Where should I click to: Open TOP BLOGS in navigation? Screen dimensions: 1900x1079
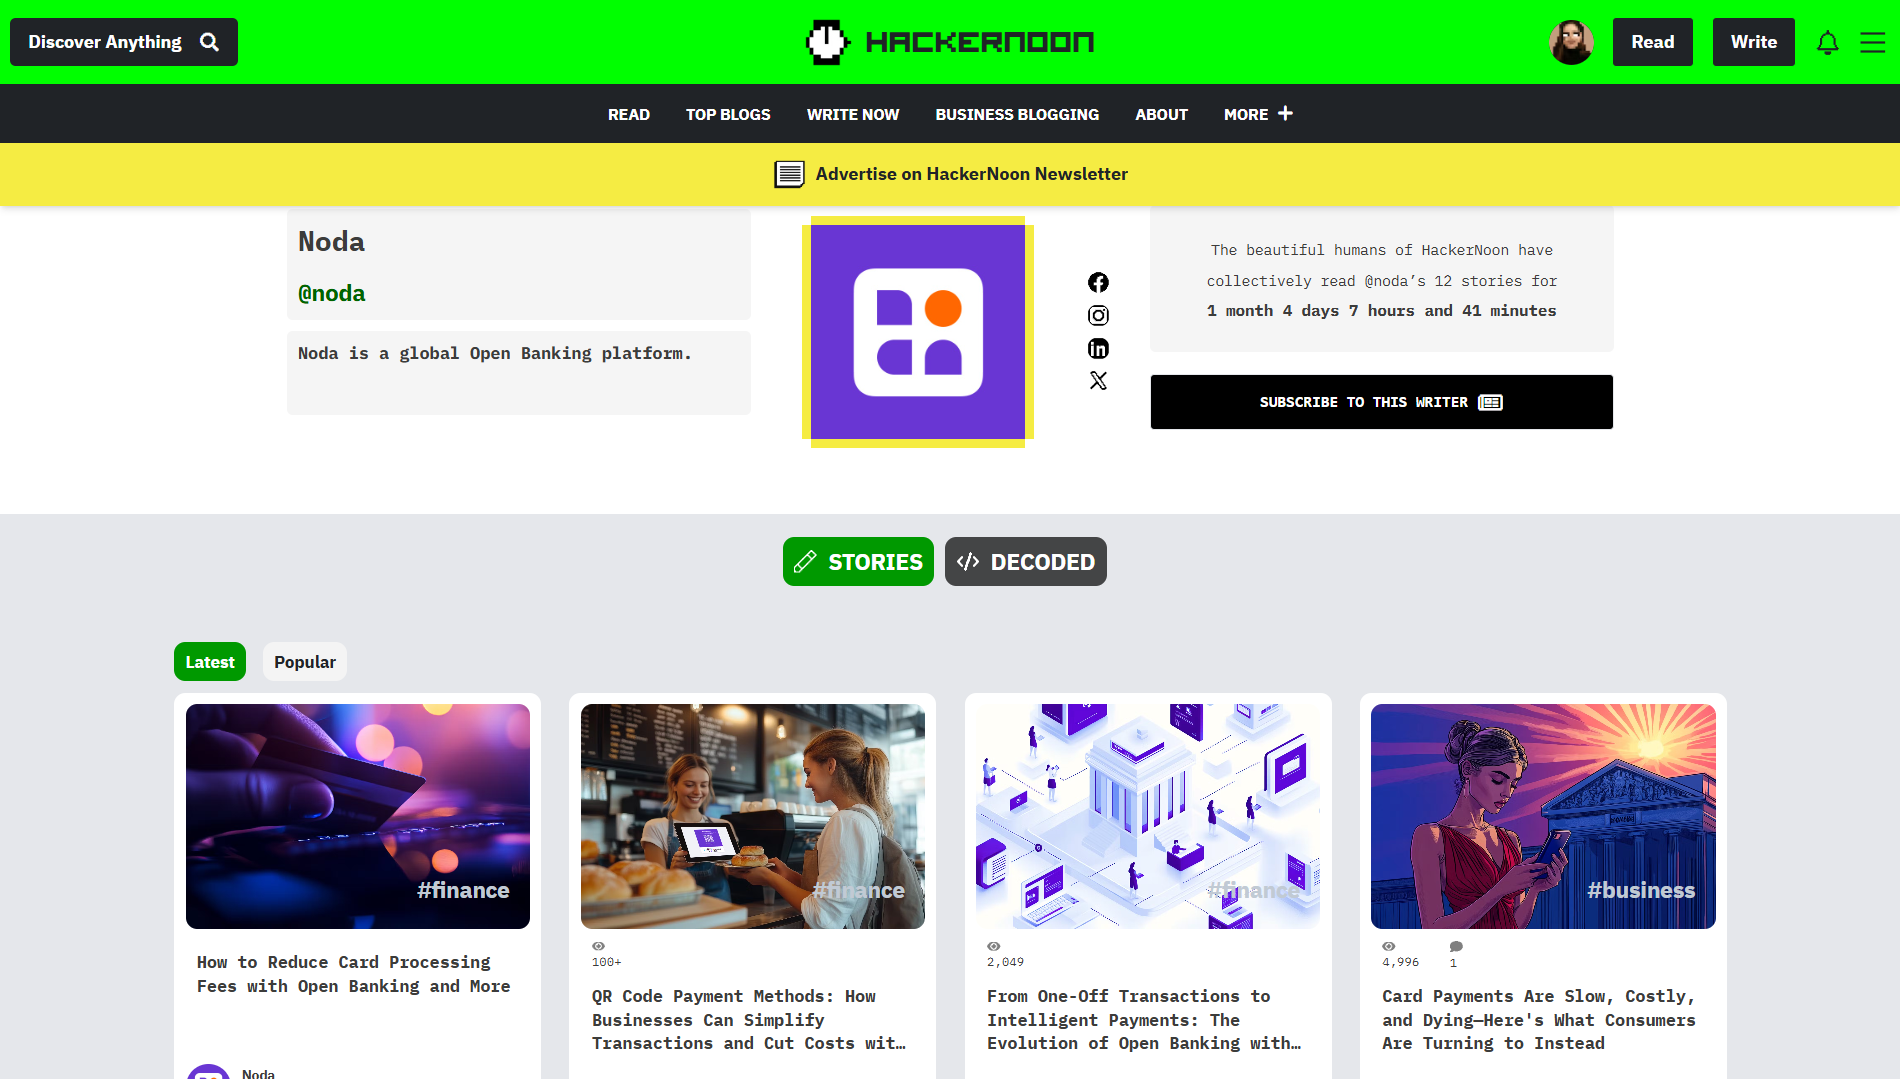coord(728,114)
